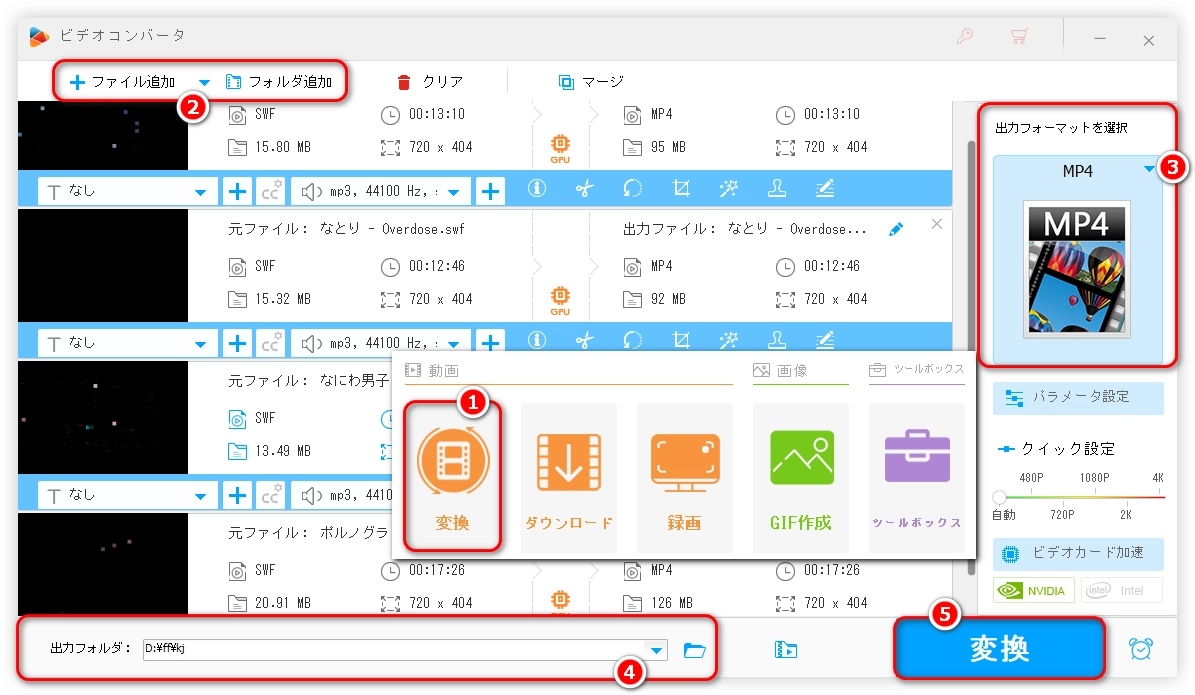Open the 変換 (Convert) module
The image size is (1195, 695).
pyautogui.click(x=452, y=477)
